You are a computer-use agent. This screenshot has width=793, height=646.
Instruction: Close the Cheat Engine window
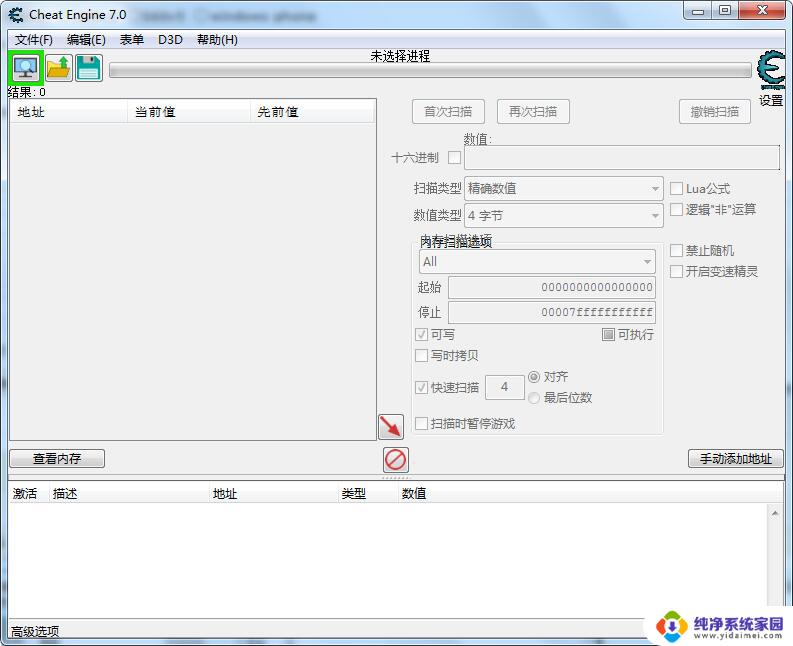click(763, 11)
